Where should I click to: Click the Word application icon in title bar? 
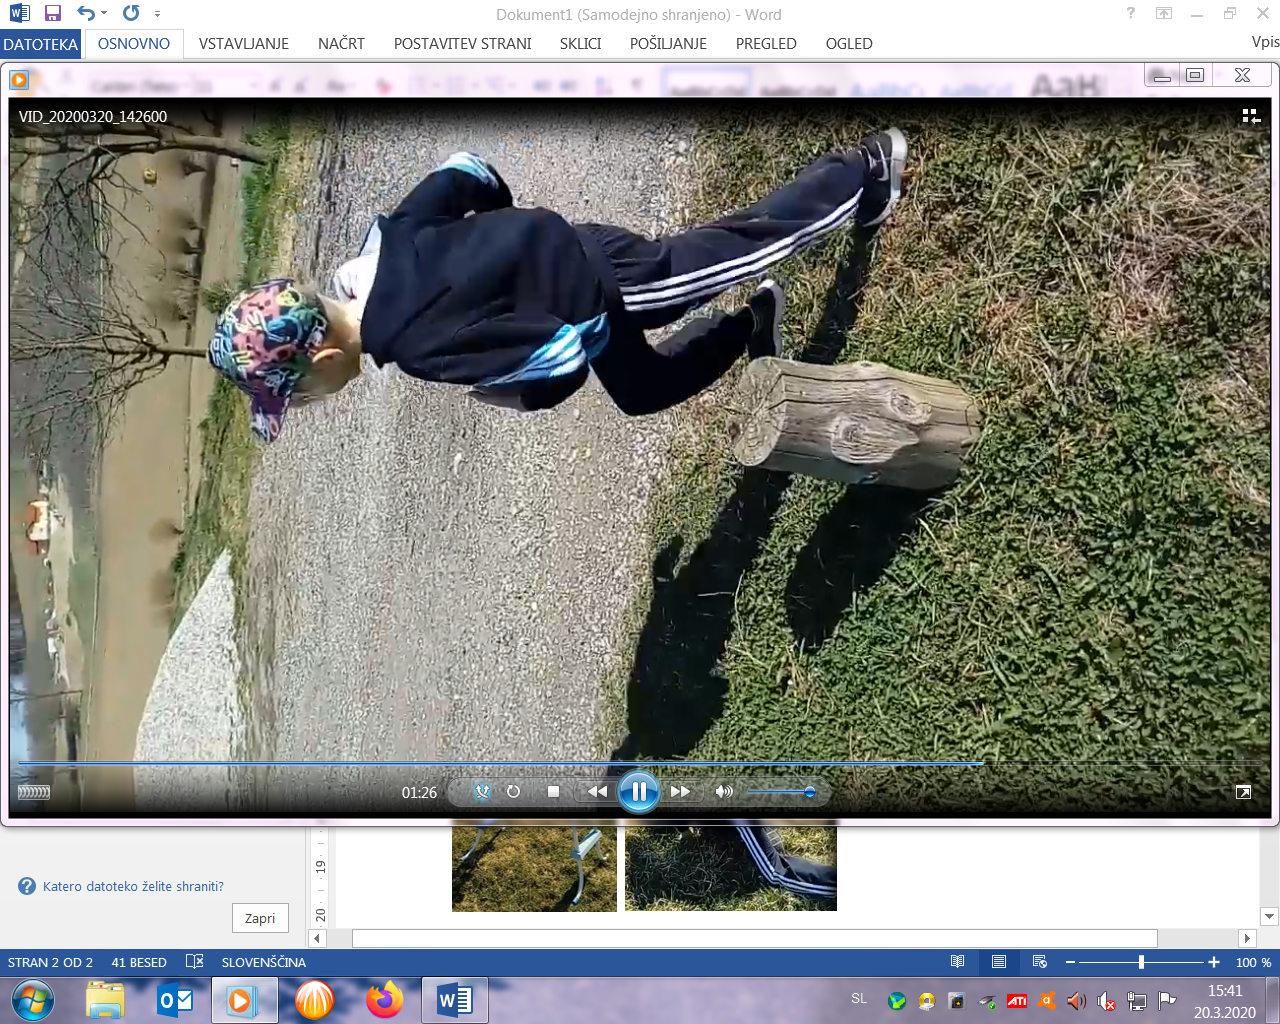pyautogui.click(x=19, y=13)
